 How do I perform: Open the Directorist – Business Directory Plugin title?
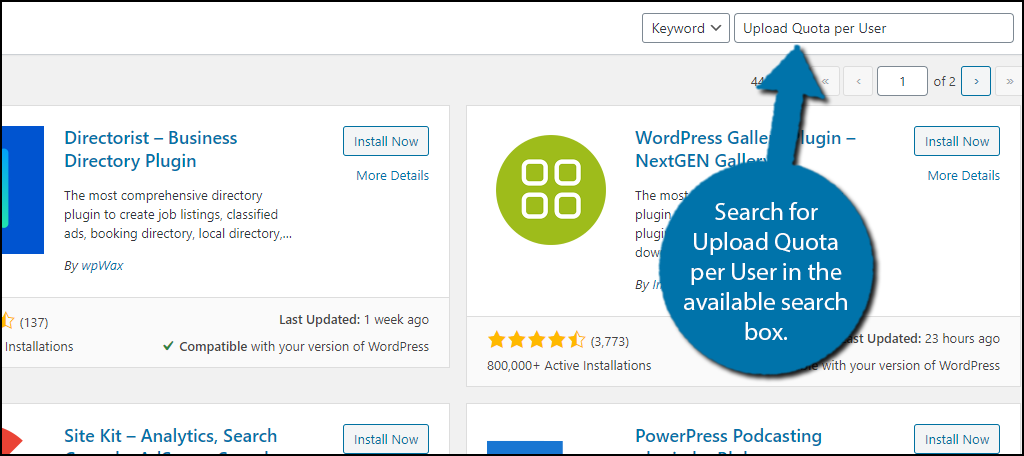point(151,149)
